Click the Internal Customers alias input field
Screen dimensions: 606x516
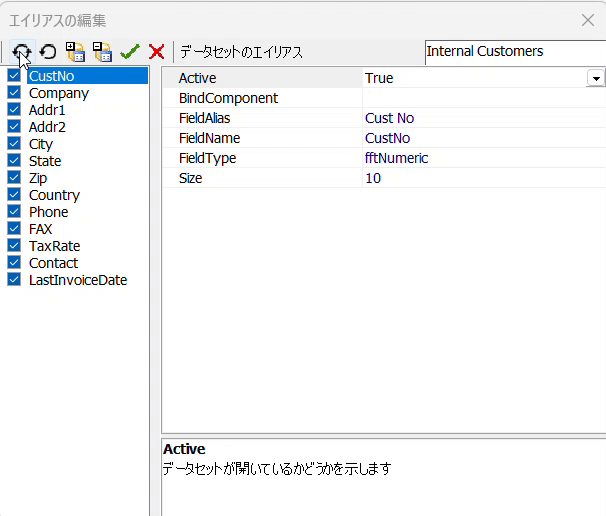click(x=512, y=51)
